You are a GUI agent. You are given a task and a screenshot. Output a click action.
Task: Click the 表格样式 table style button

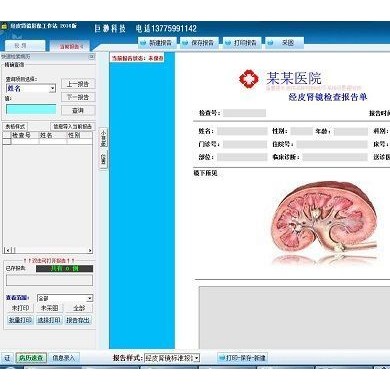coord(15,127)
